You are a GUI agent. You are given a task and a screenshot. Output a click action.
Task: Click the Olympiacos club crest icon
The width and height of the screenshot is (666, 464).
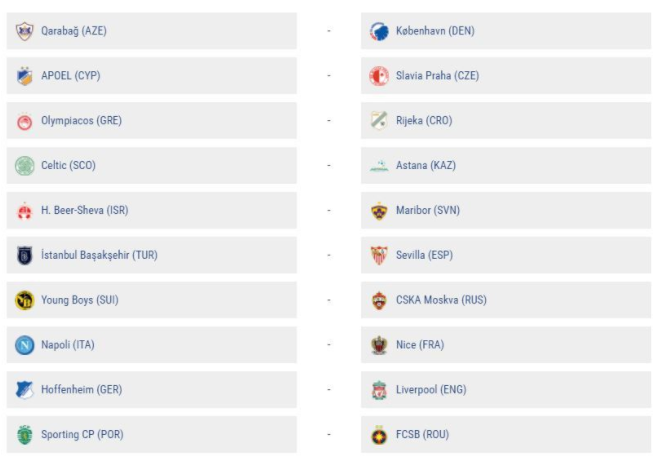click(24, 121)
